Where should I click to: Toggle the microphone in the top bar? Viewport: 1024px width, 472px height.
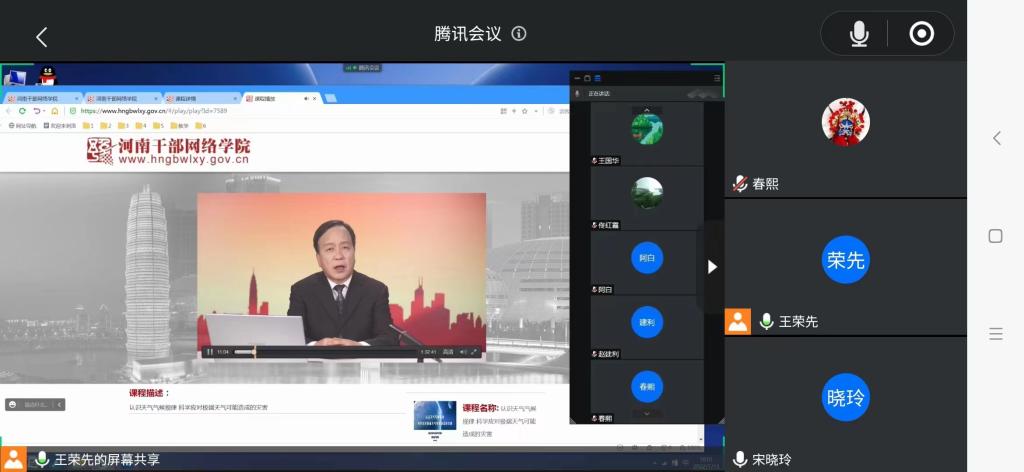pos(858,34)
